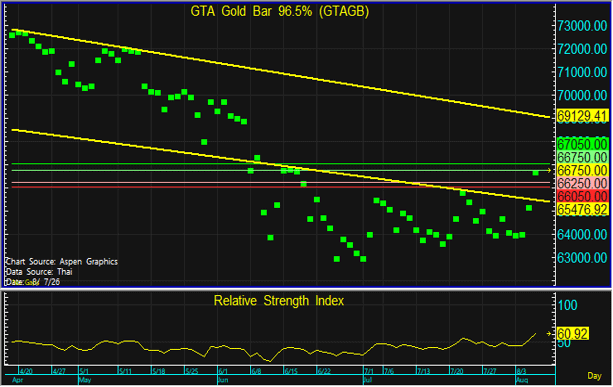Click the Relative Strength Index panel title
Image resolution: width=613 pixels, height=387 pixels.
click(279, 301)
